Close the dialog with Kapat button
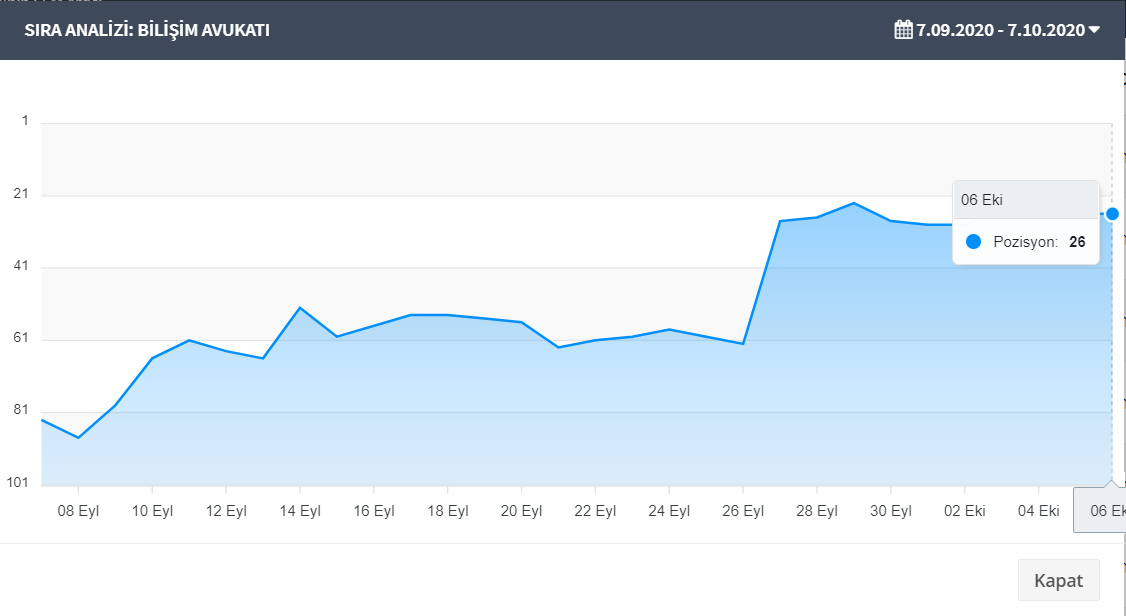 coord(1058,580)
